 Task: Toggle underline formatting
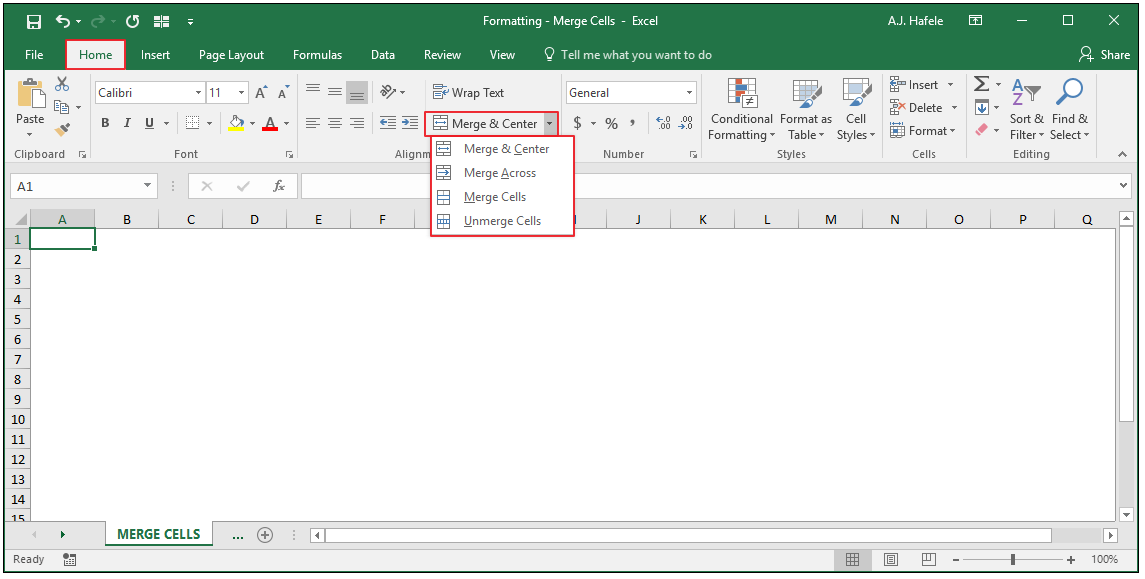pos(150,123)
